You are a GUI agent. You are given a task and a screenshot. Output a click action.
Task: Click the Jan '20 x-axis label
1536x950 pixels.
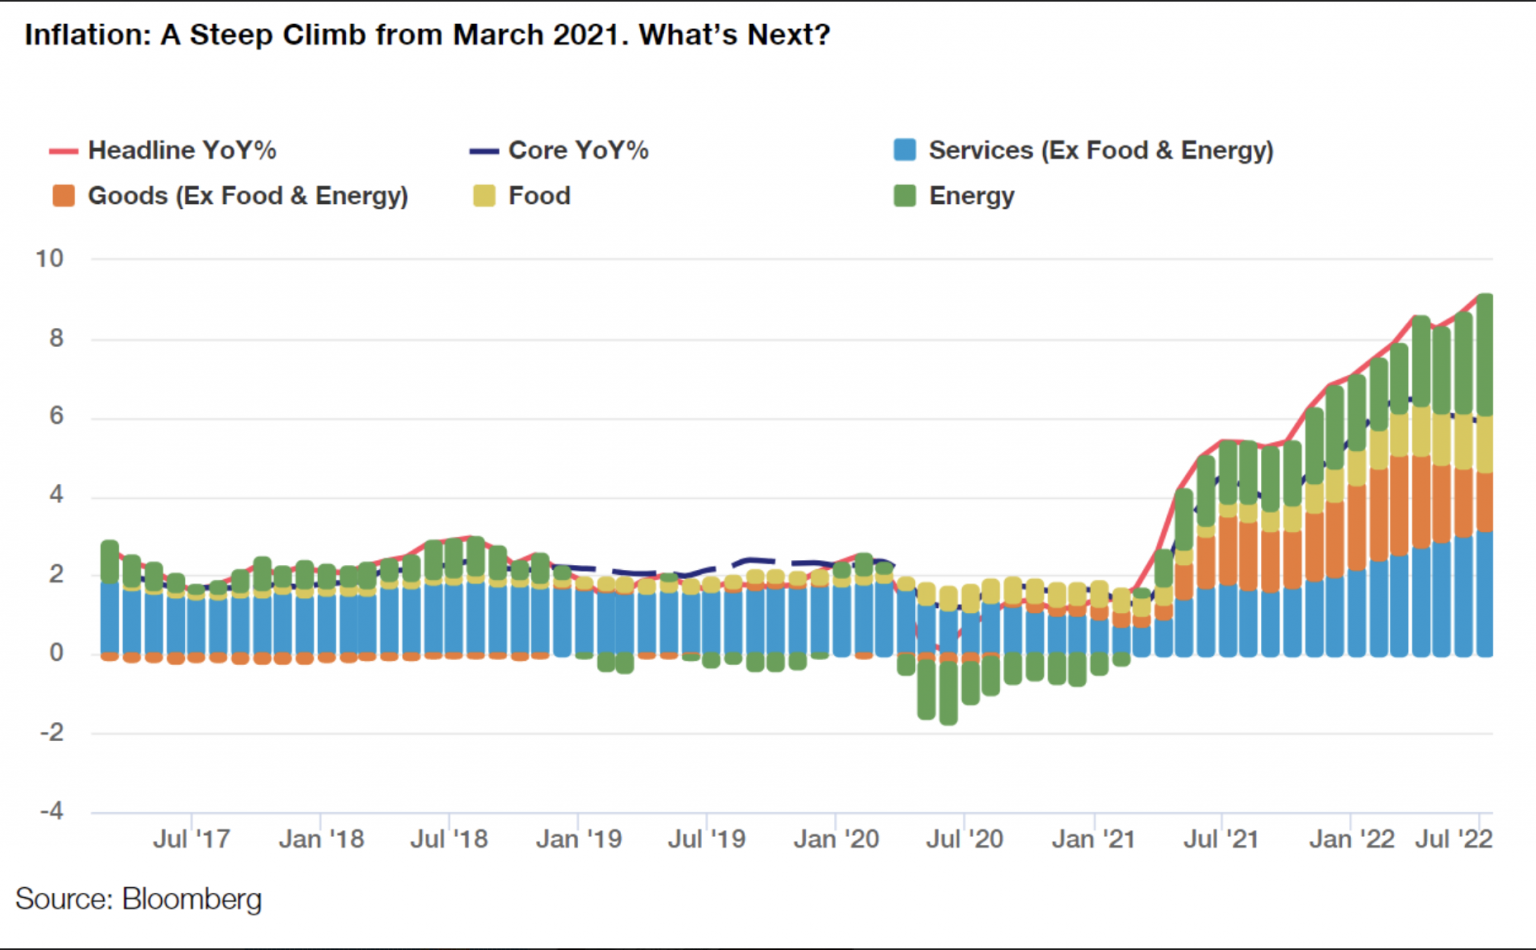tap(836, 839)
